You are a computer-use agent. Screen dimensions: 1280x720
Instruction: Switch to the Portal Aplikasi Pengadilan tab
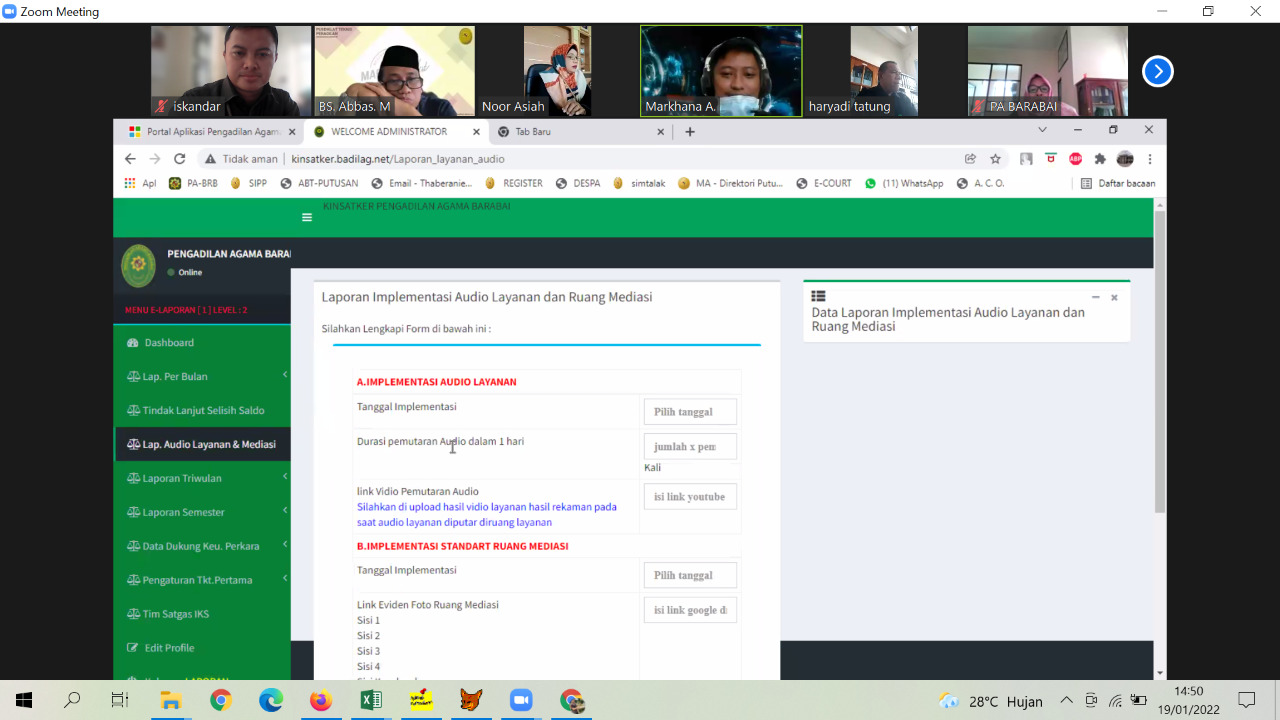click(x=205, y=132)
